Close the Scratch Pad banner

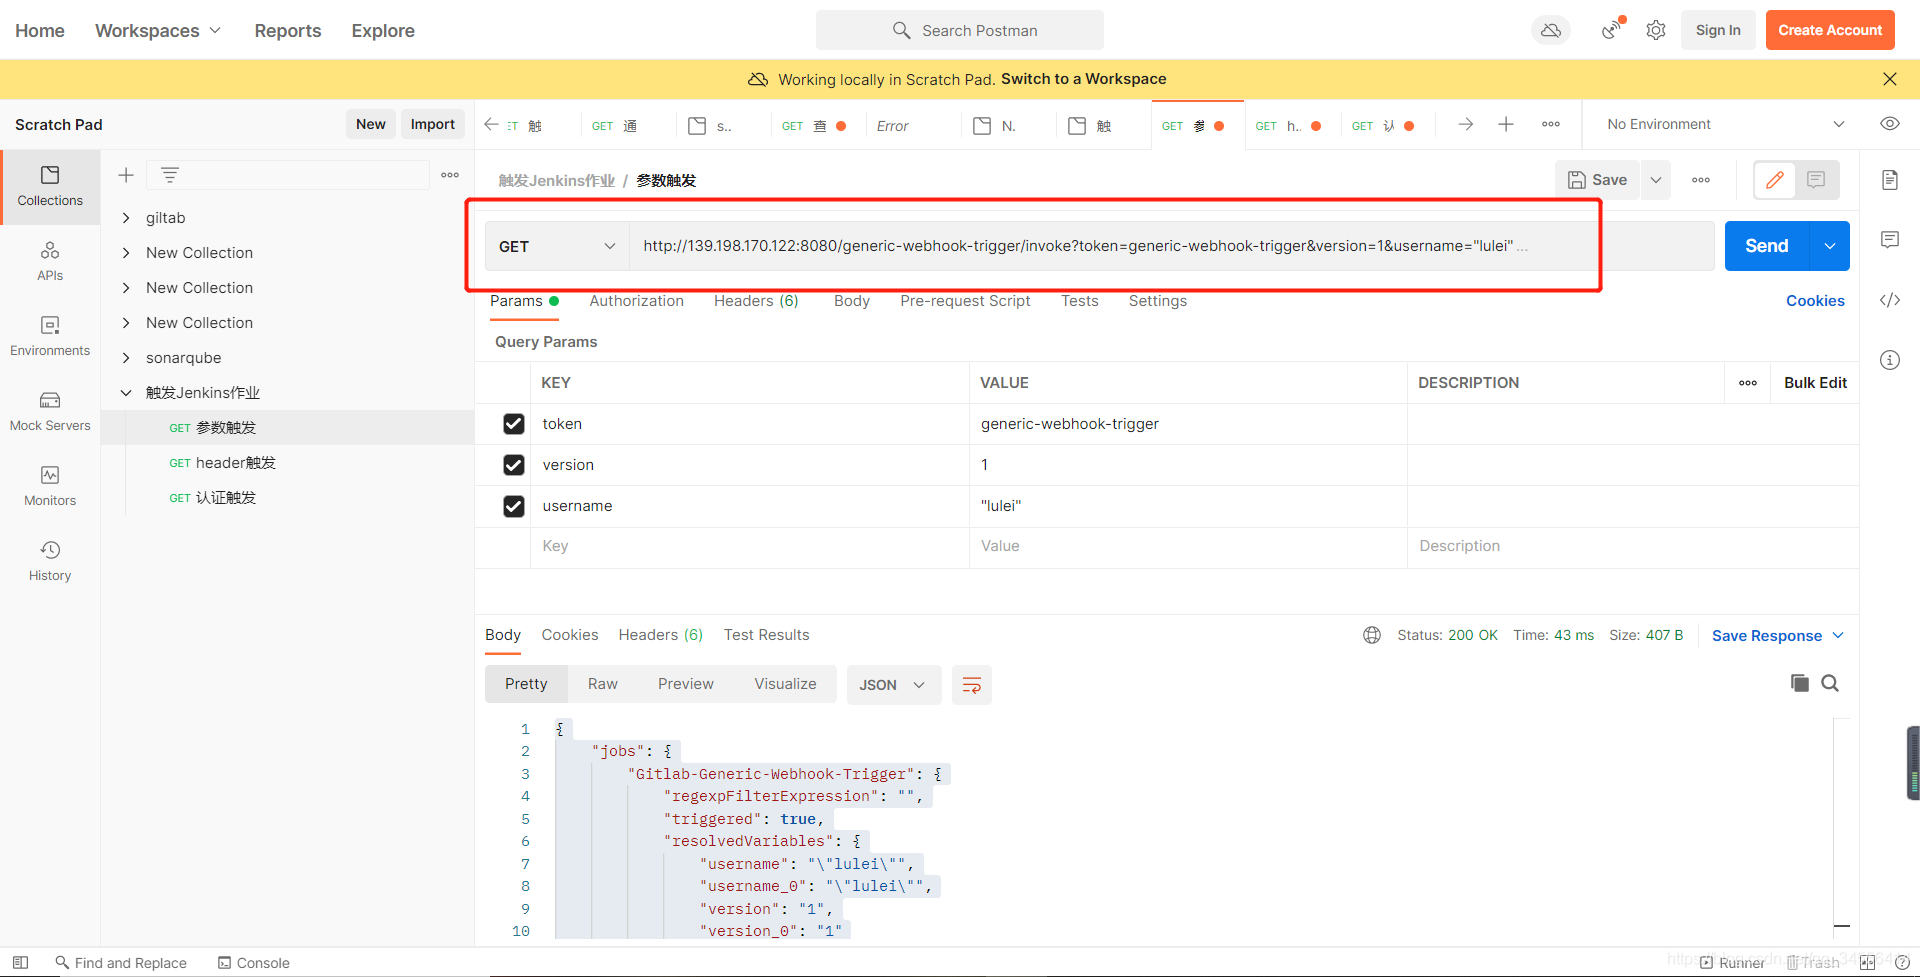click(1890, 79)
